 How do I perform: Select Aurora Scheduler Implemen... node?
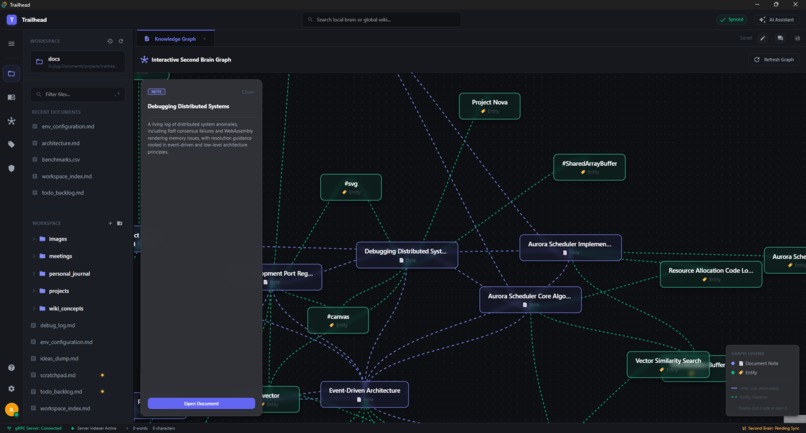[570, 248]
